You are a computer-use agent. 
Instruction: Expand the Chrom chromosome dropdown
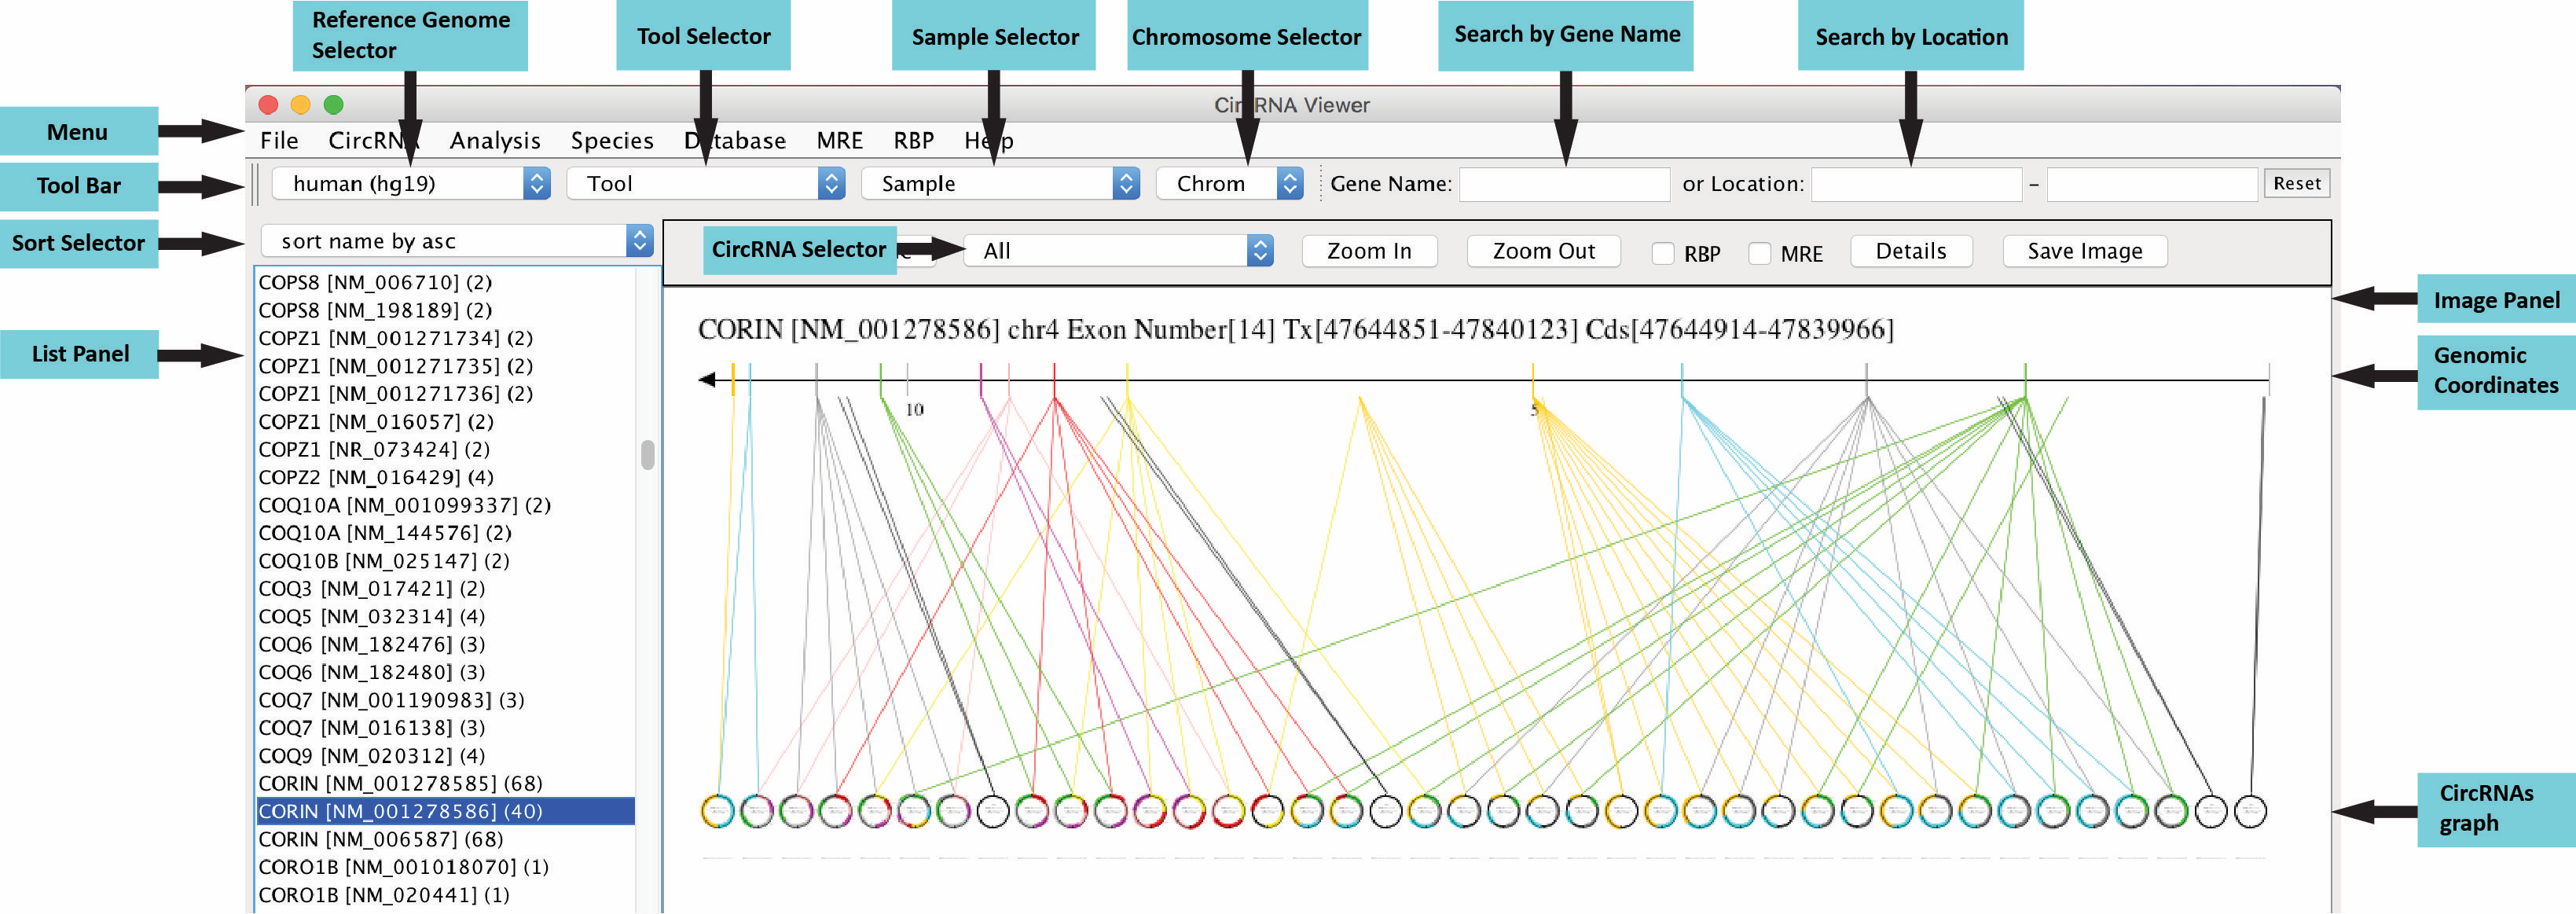coord(1229,183)
